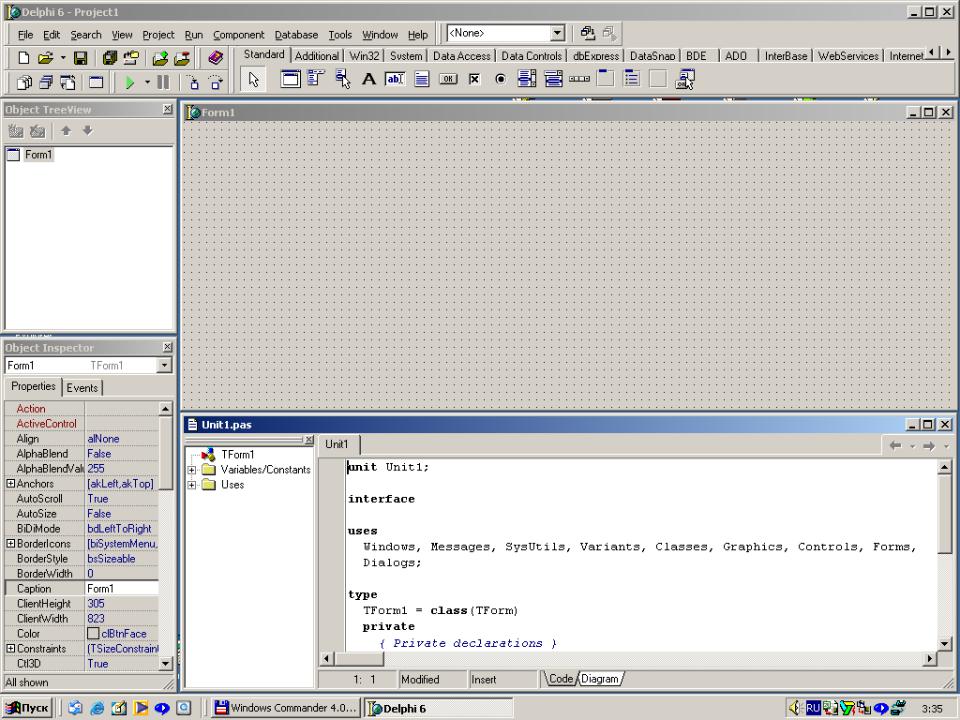The image size is (960, 720).
Task: Select the CheckBox component icon
Action: 474,79
